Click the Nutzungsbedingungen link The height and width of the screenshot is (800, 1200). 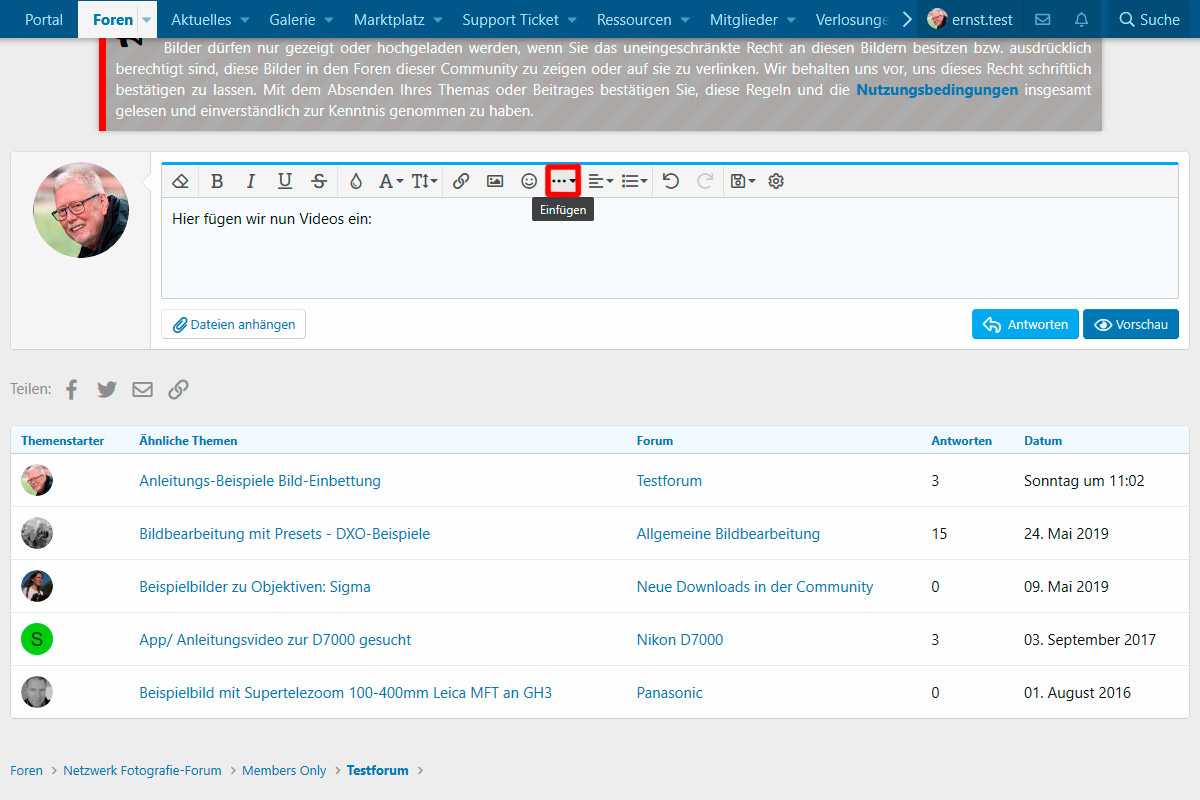(937, 90)
